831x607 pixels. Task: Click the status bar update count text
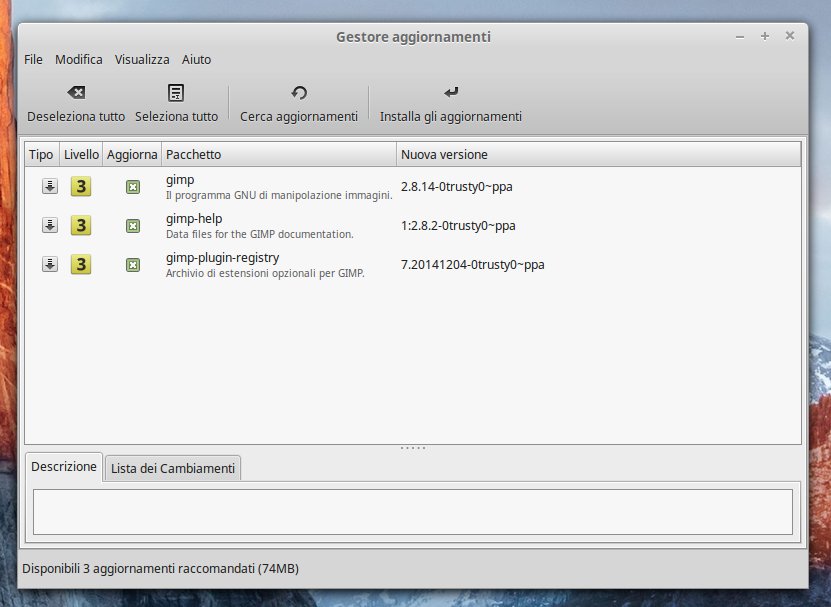(161, 569)
